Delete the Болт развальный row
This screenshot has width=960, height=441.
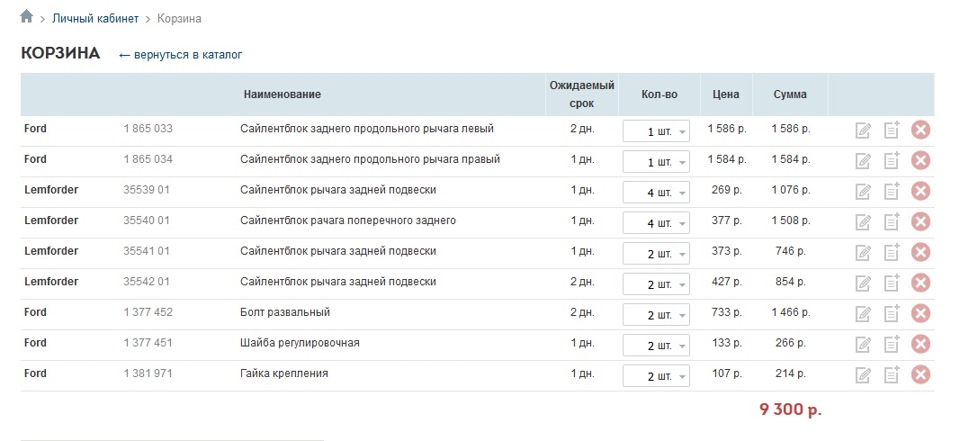(921, 314)
